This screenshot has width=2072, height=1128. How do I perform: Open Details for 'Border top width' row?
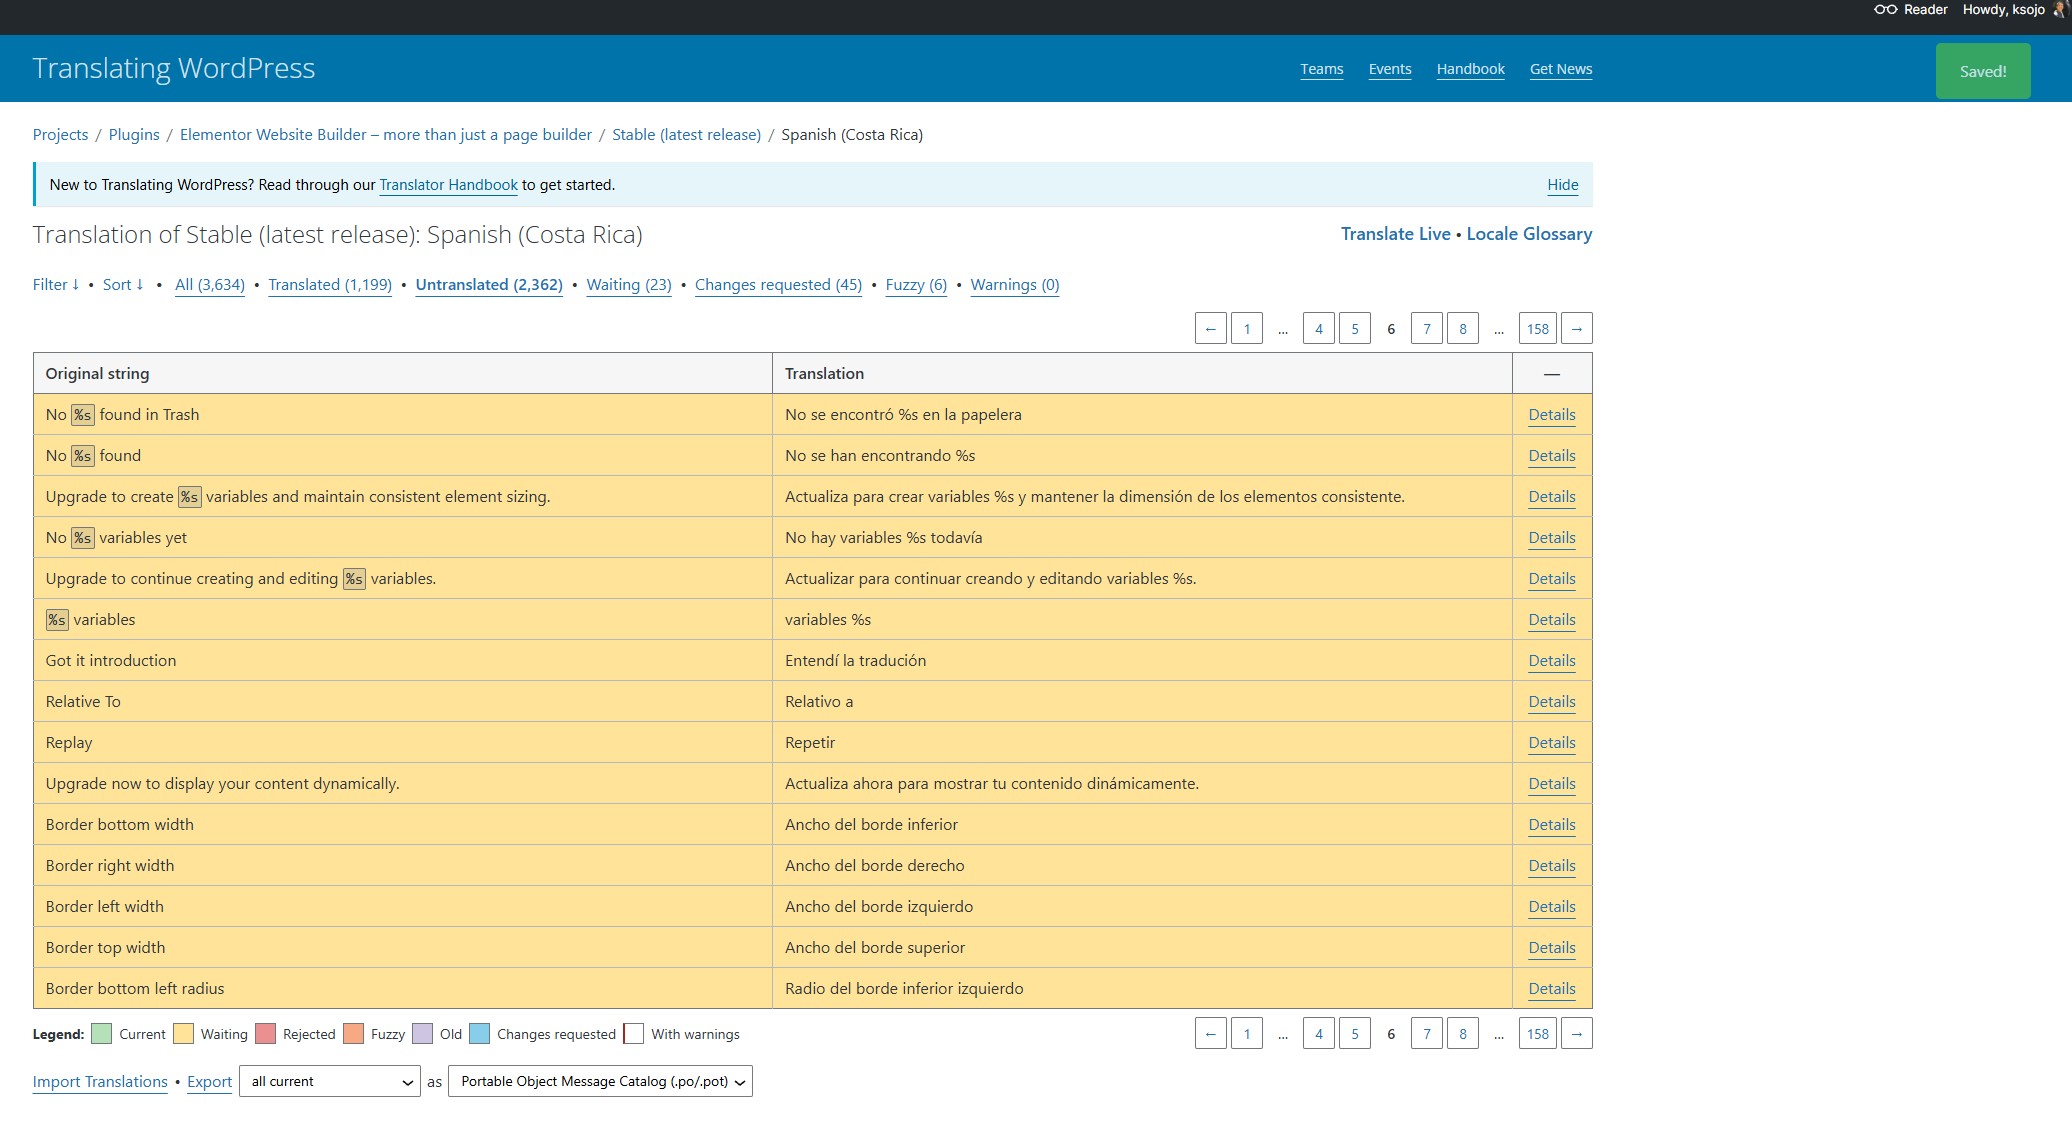pos(1552,948)
